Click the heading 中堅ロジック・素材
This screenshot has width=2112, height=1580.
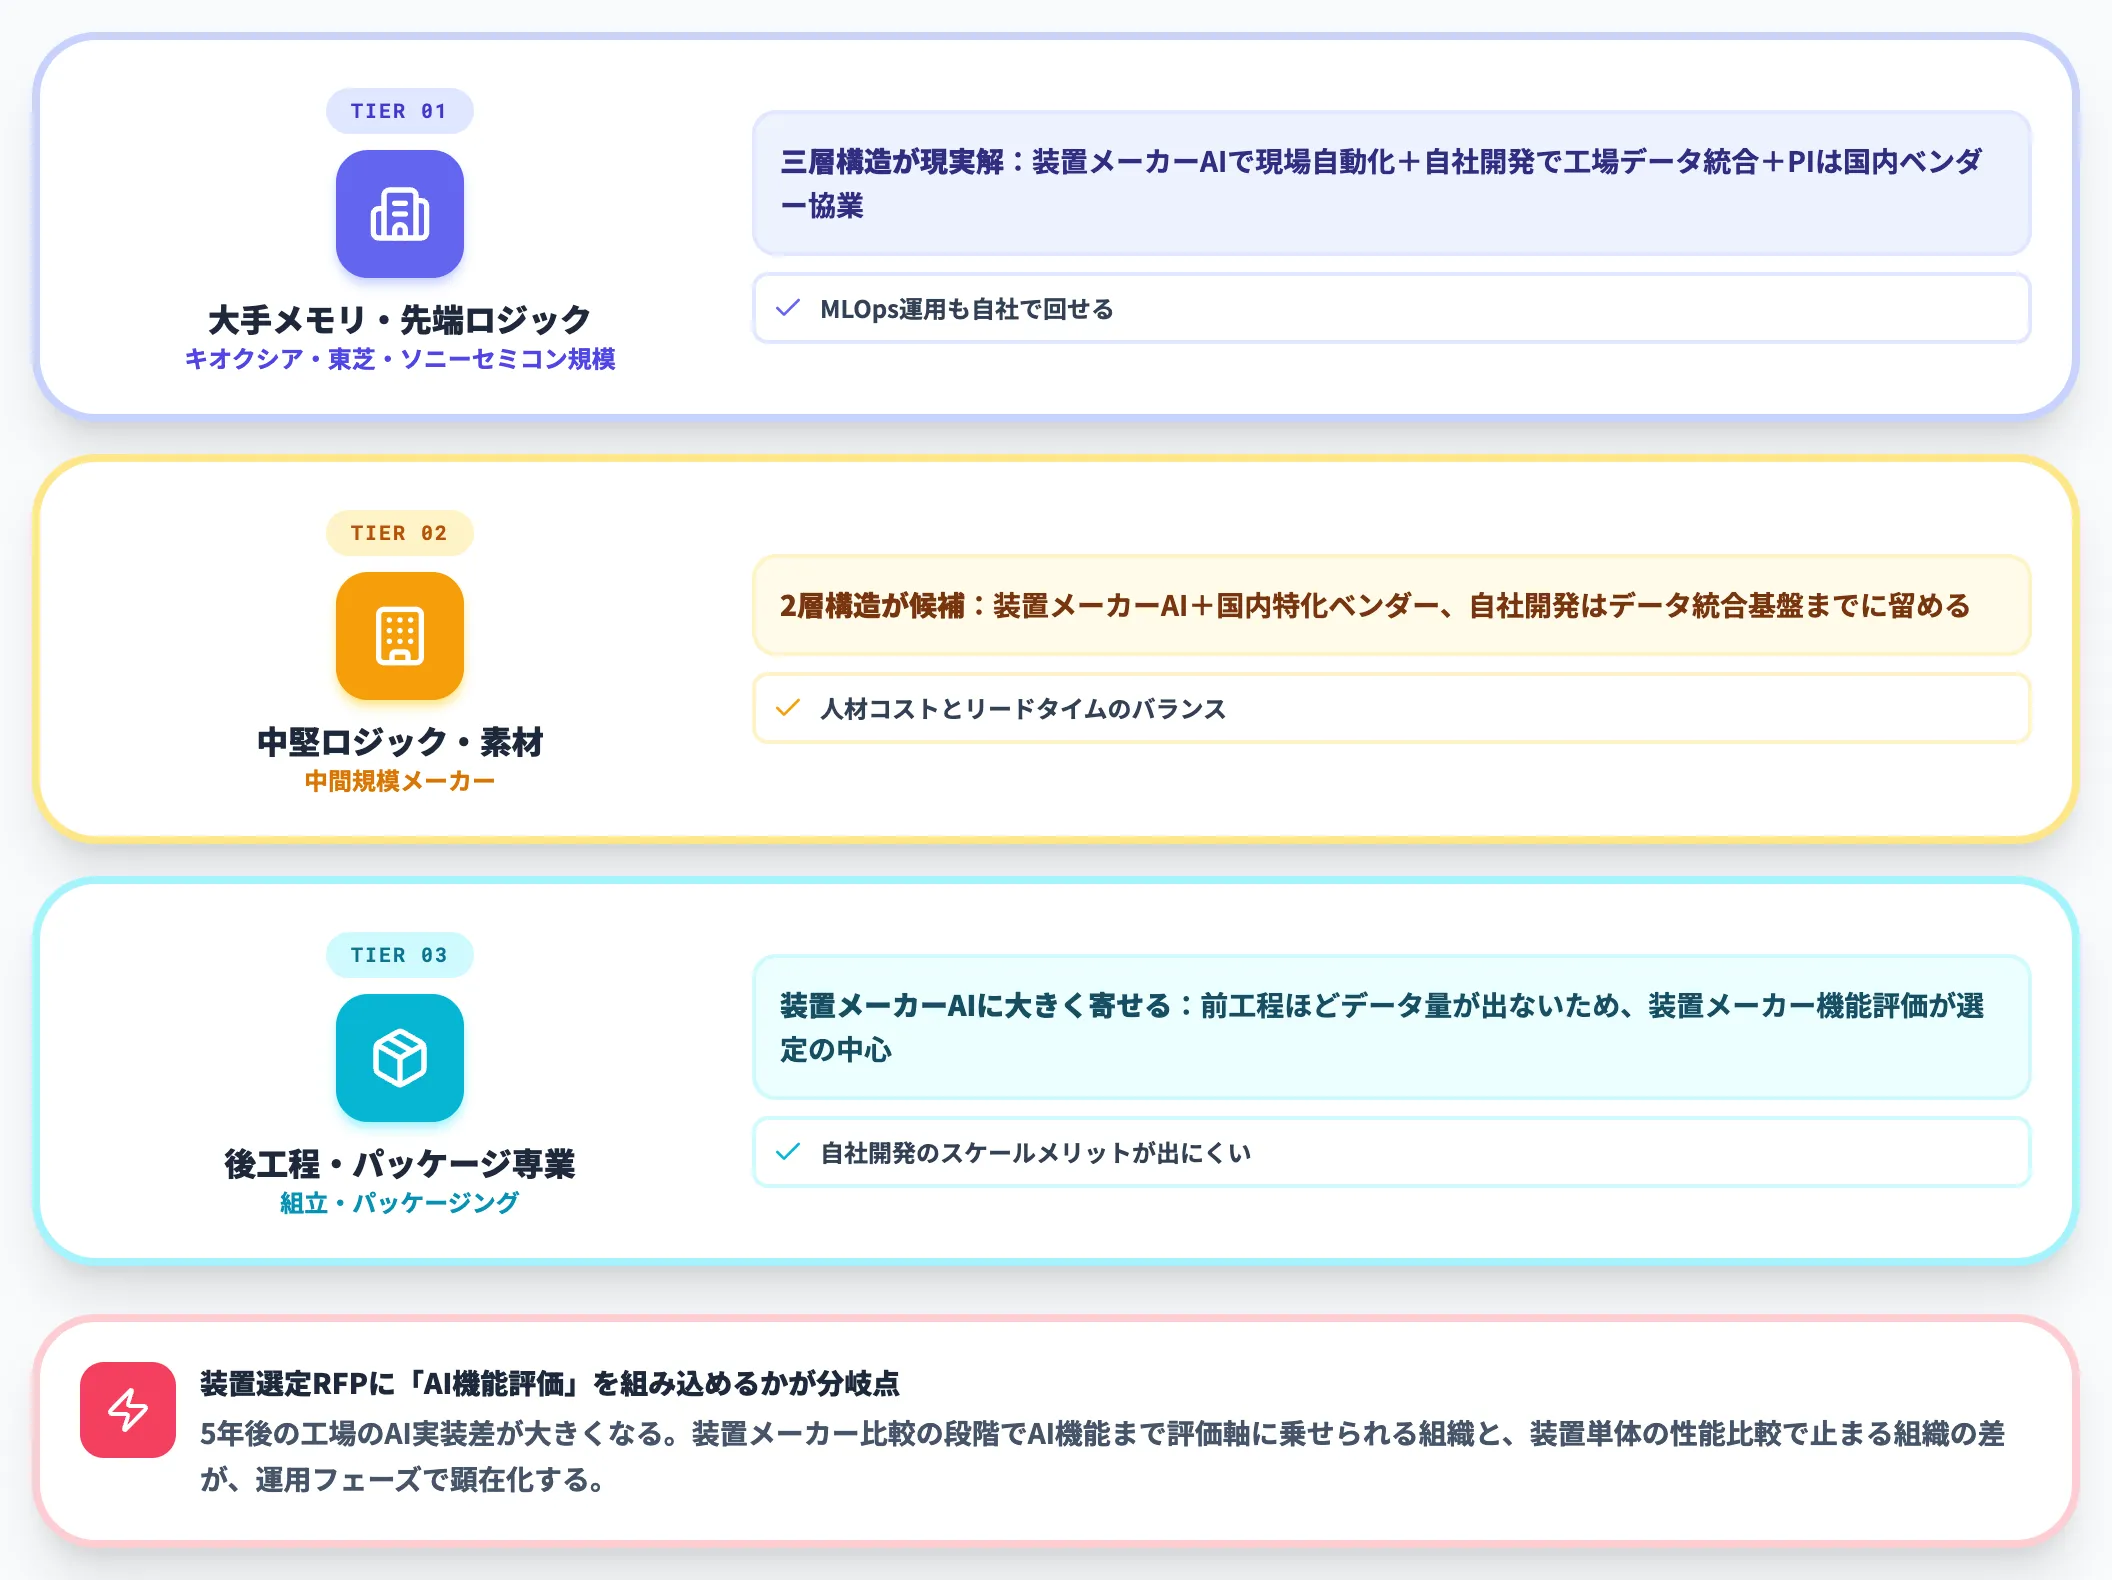click(399, 742)
